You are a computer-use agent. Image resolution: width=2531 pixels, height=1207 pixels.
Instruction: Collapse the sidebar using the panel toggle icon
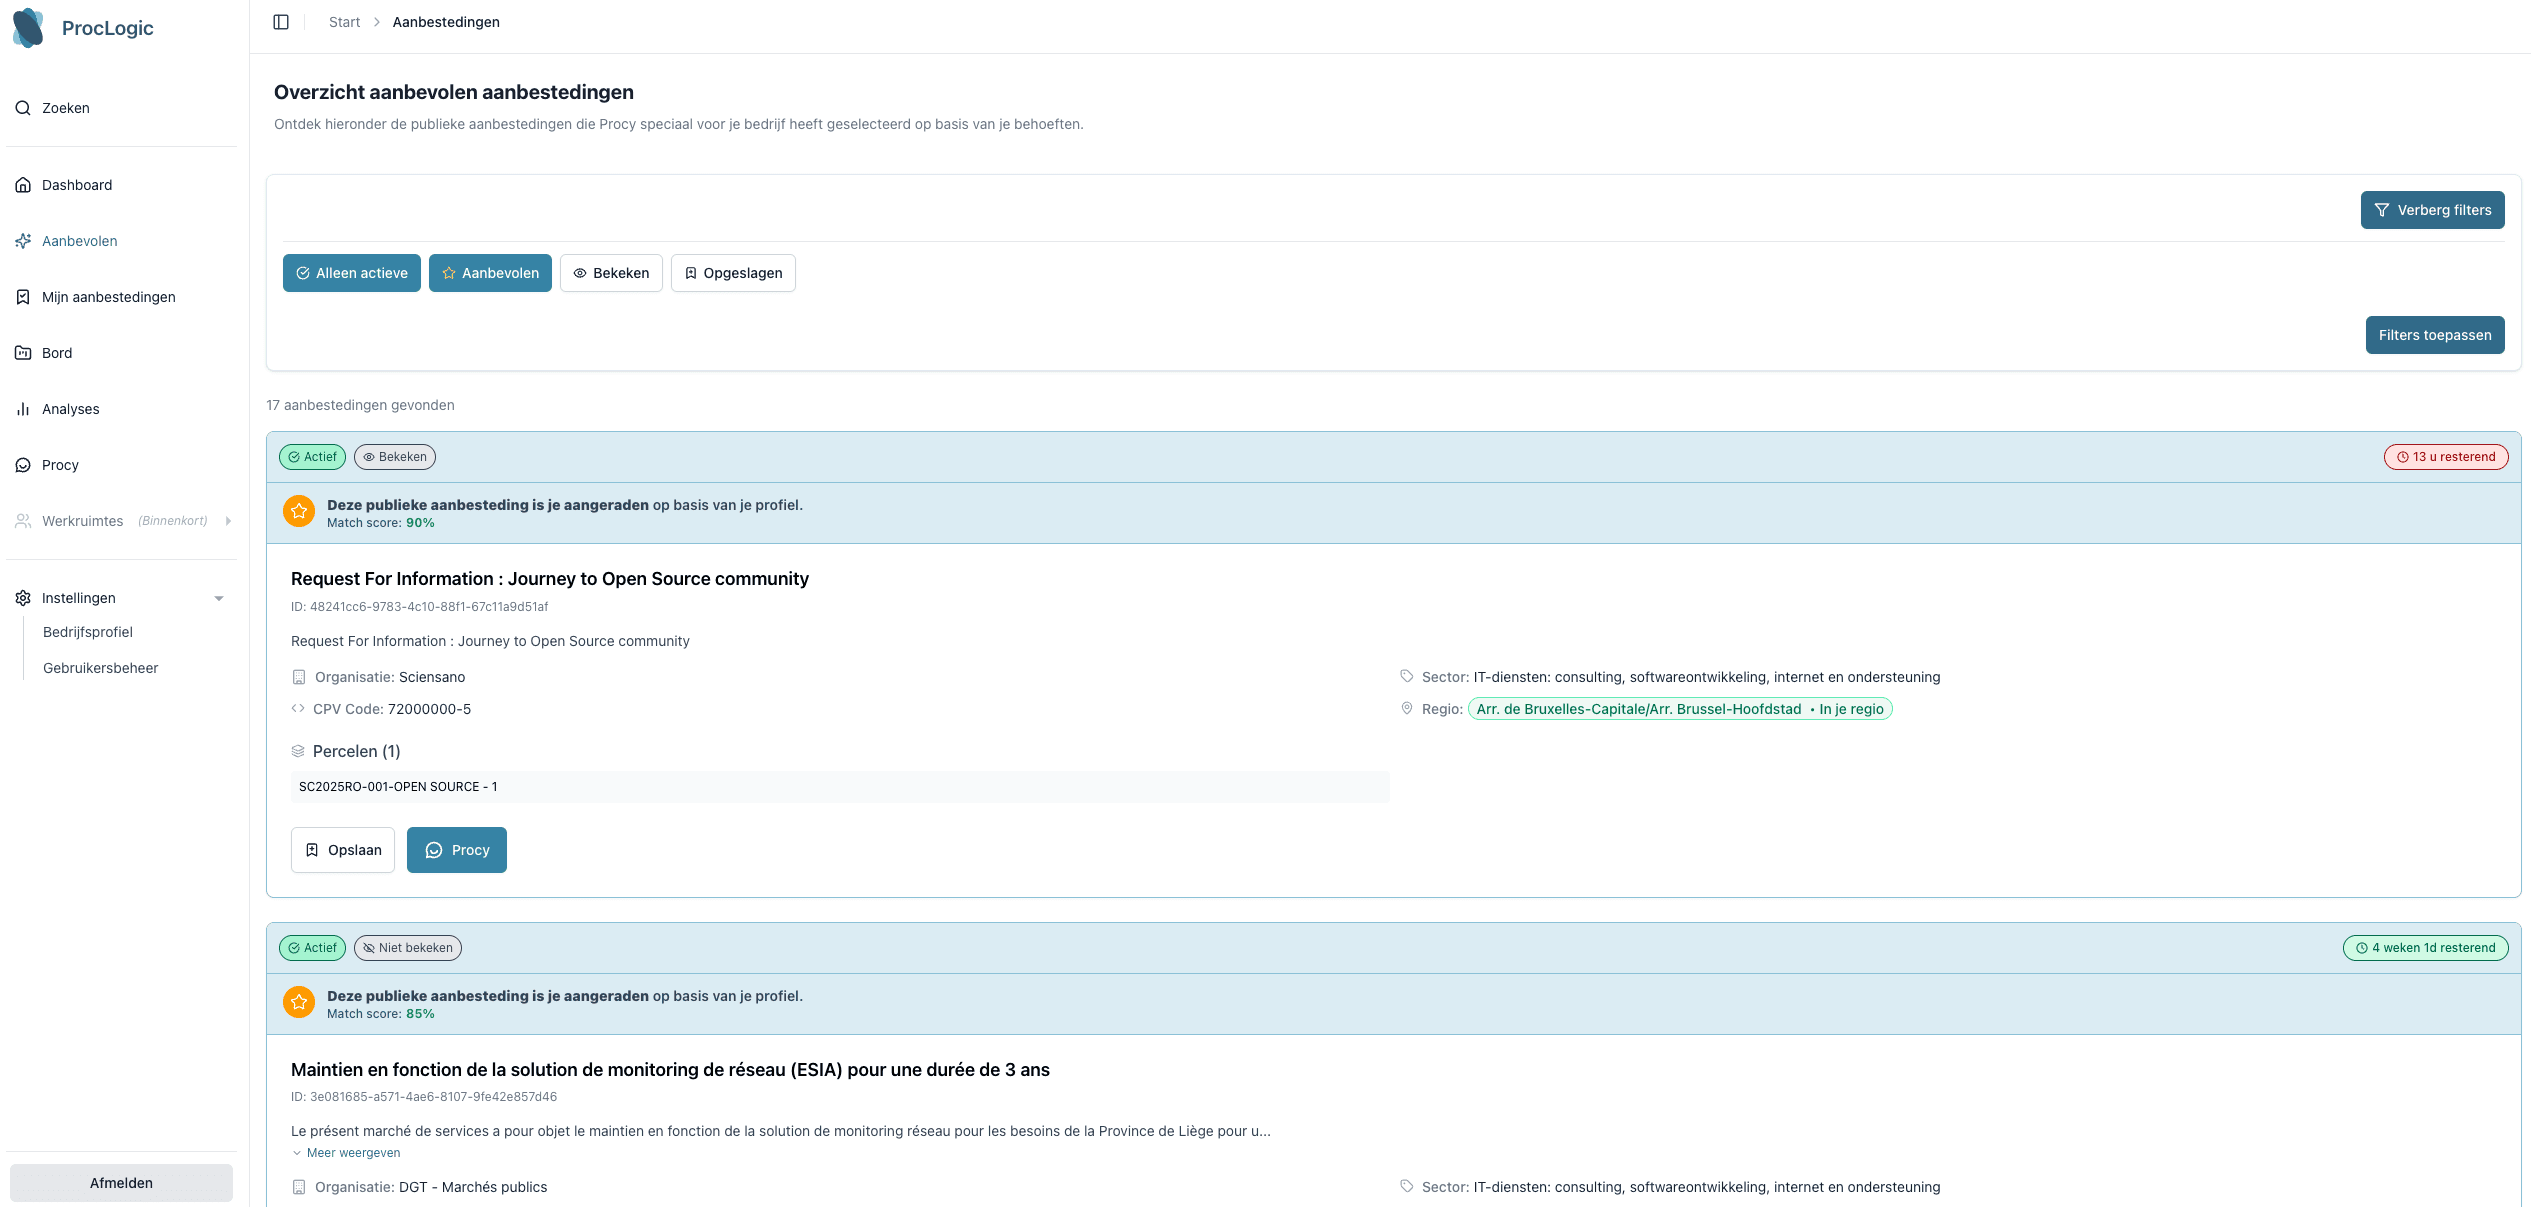click(281, 21)
